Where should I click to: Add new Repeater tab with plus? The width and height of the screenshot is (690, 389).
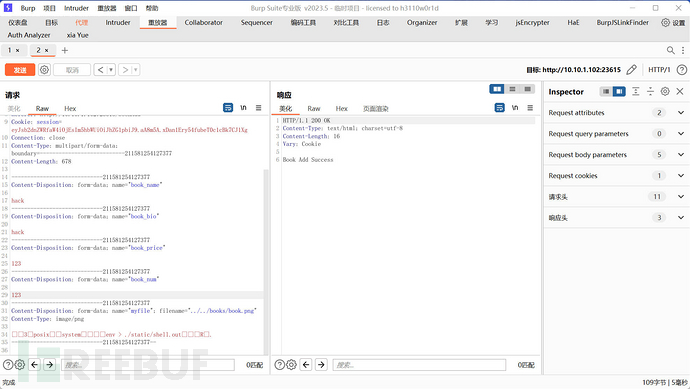(65, 50)
